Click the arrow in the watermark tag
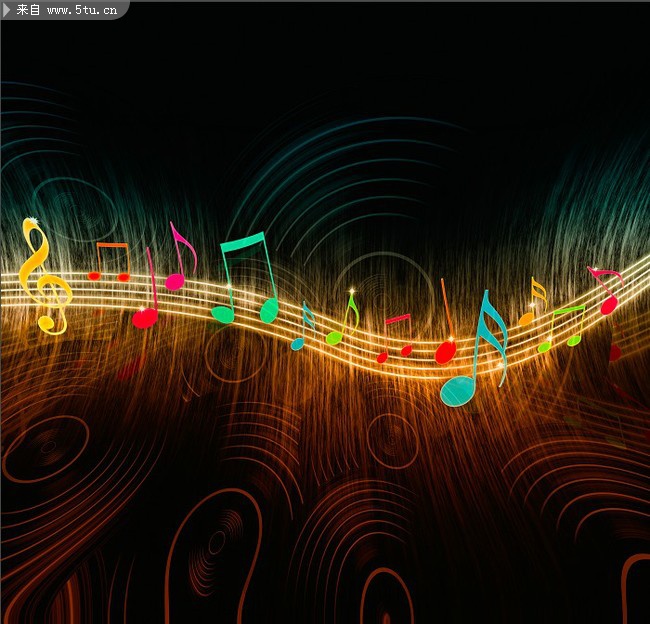Image resolution: width=650 pixels, height=624 pixels. coord(8,10)
